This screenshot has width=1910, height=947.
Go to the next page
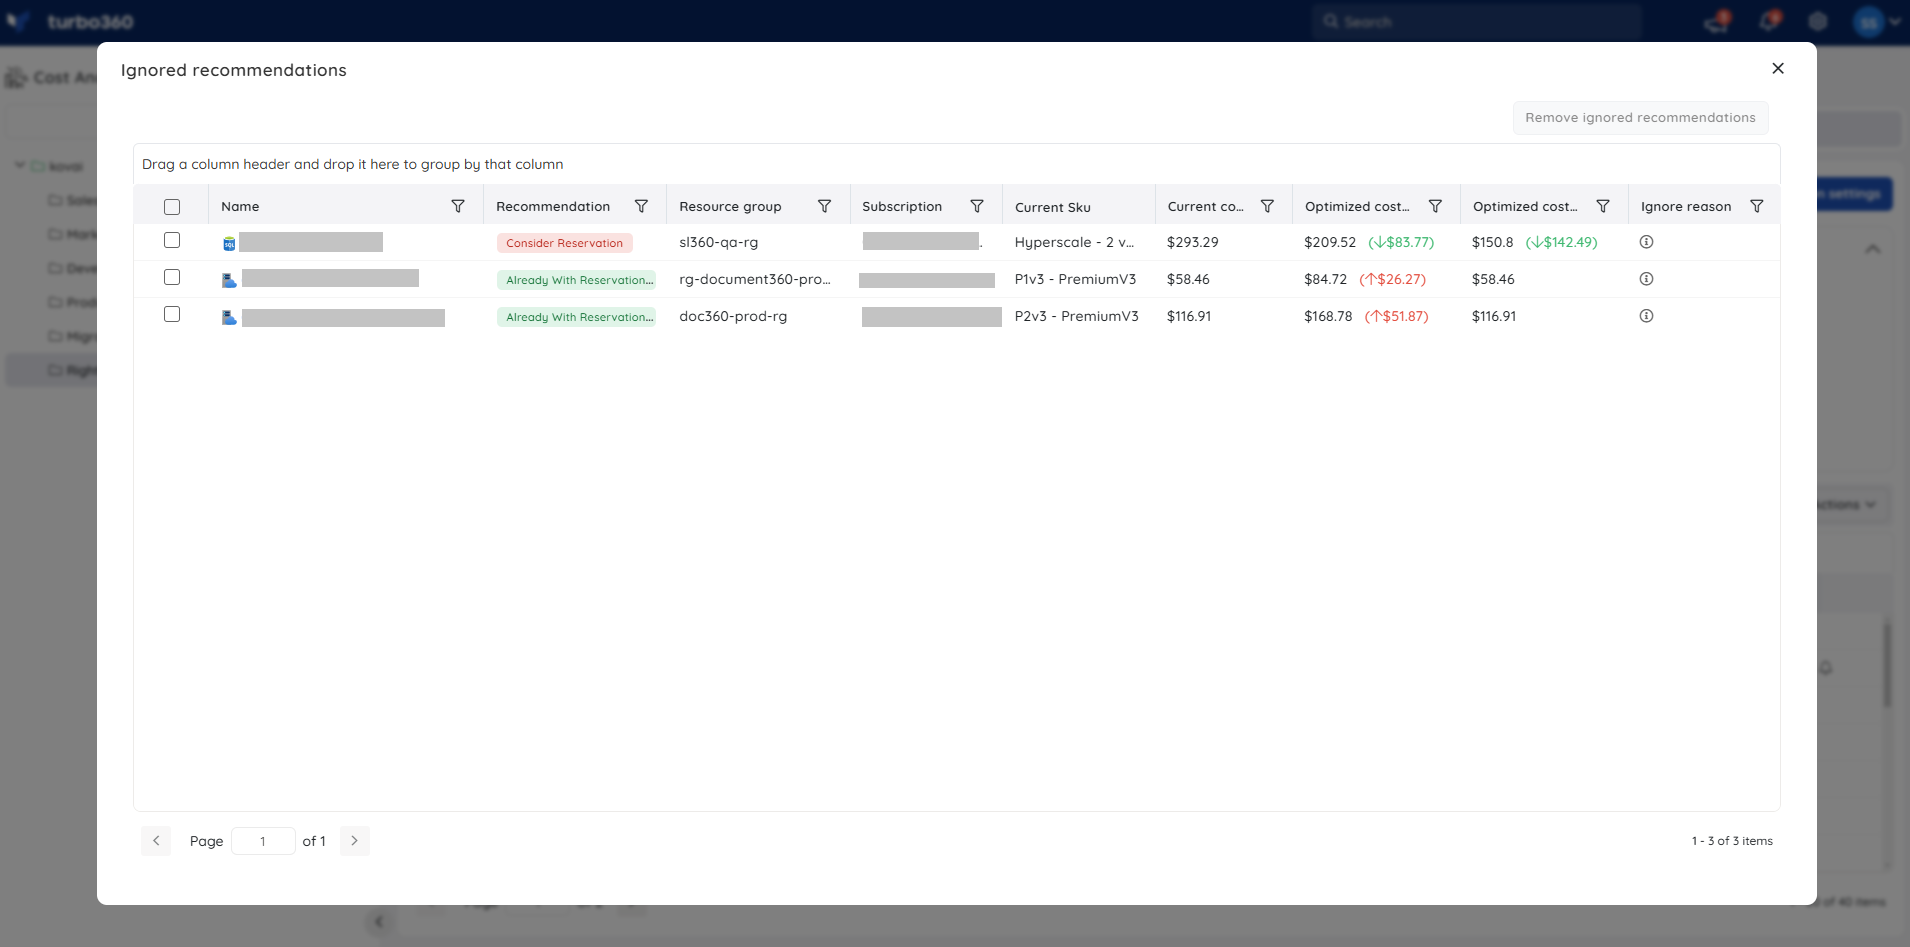tap(354, 841)
